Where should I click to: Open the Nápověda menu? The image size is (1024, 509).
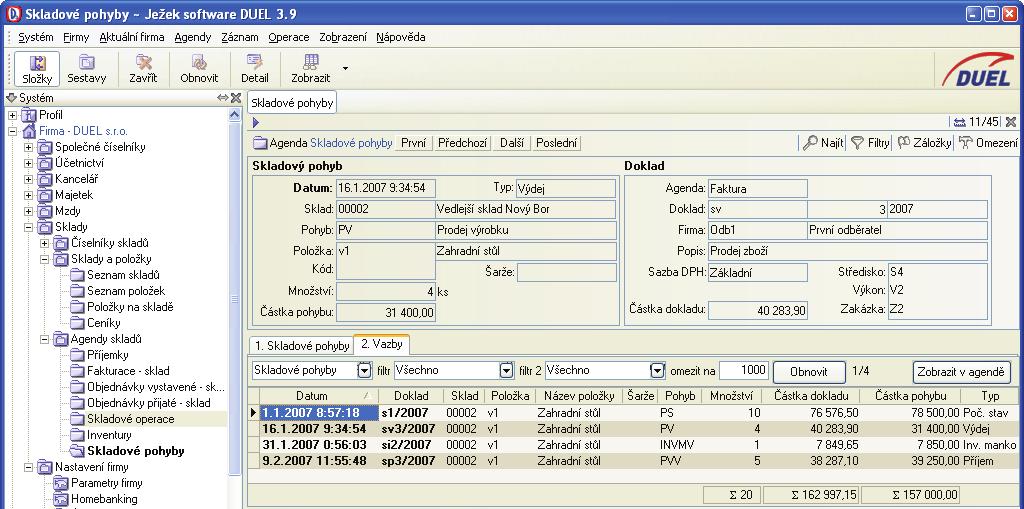point(400,37)
